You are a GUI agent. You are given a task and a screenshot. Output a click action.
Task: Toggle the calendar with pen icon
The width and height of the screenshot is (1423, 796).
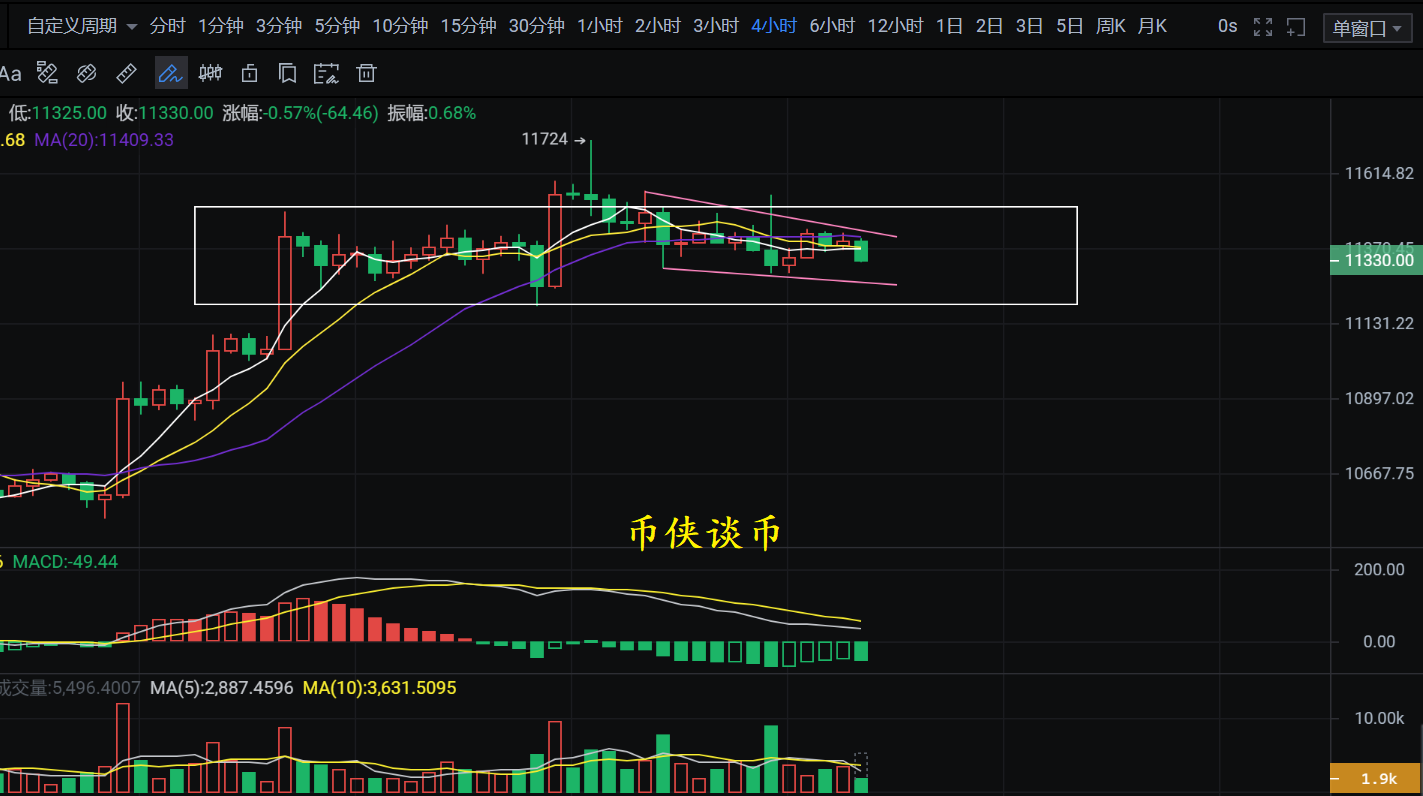(326, 73)
